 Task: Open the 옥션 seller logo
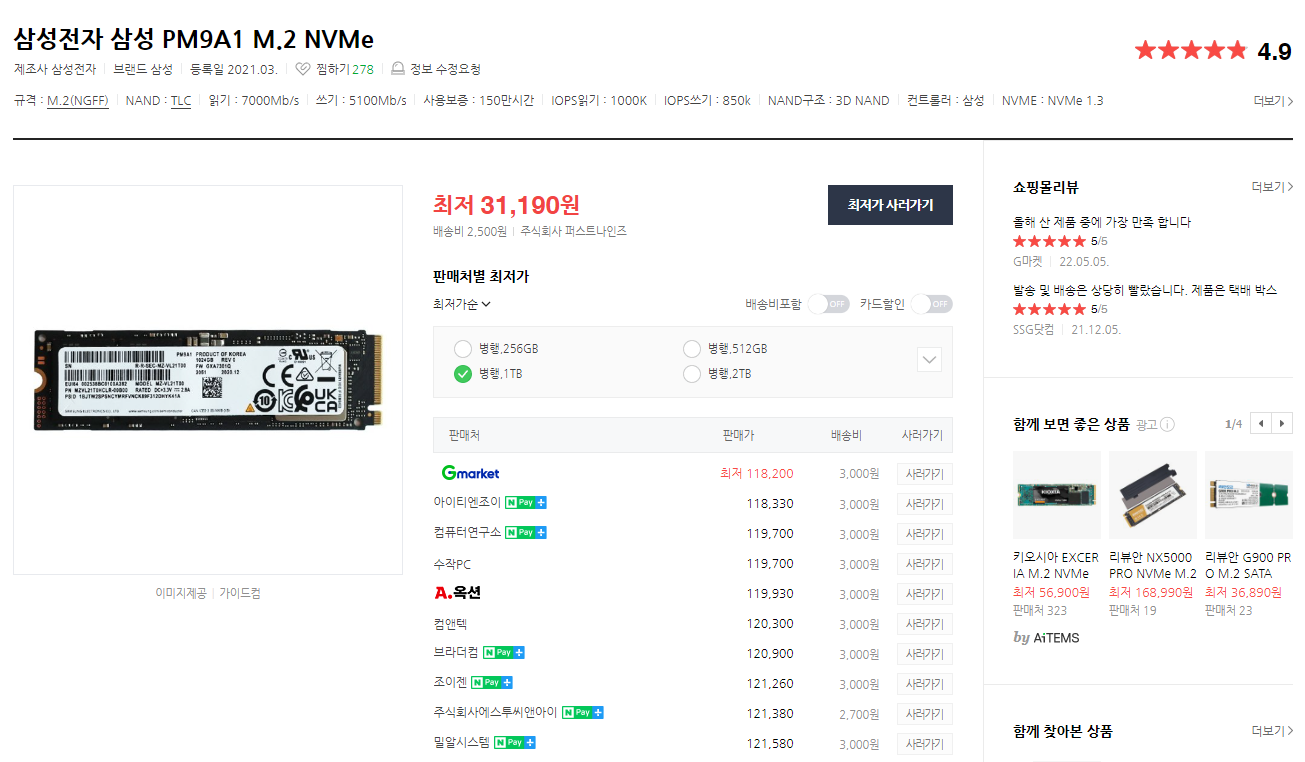click(458, 593)
